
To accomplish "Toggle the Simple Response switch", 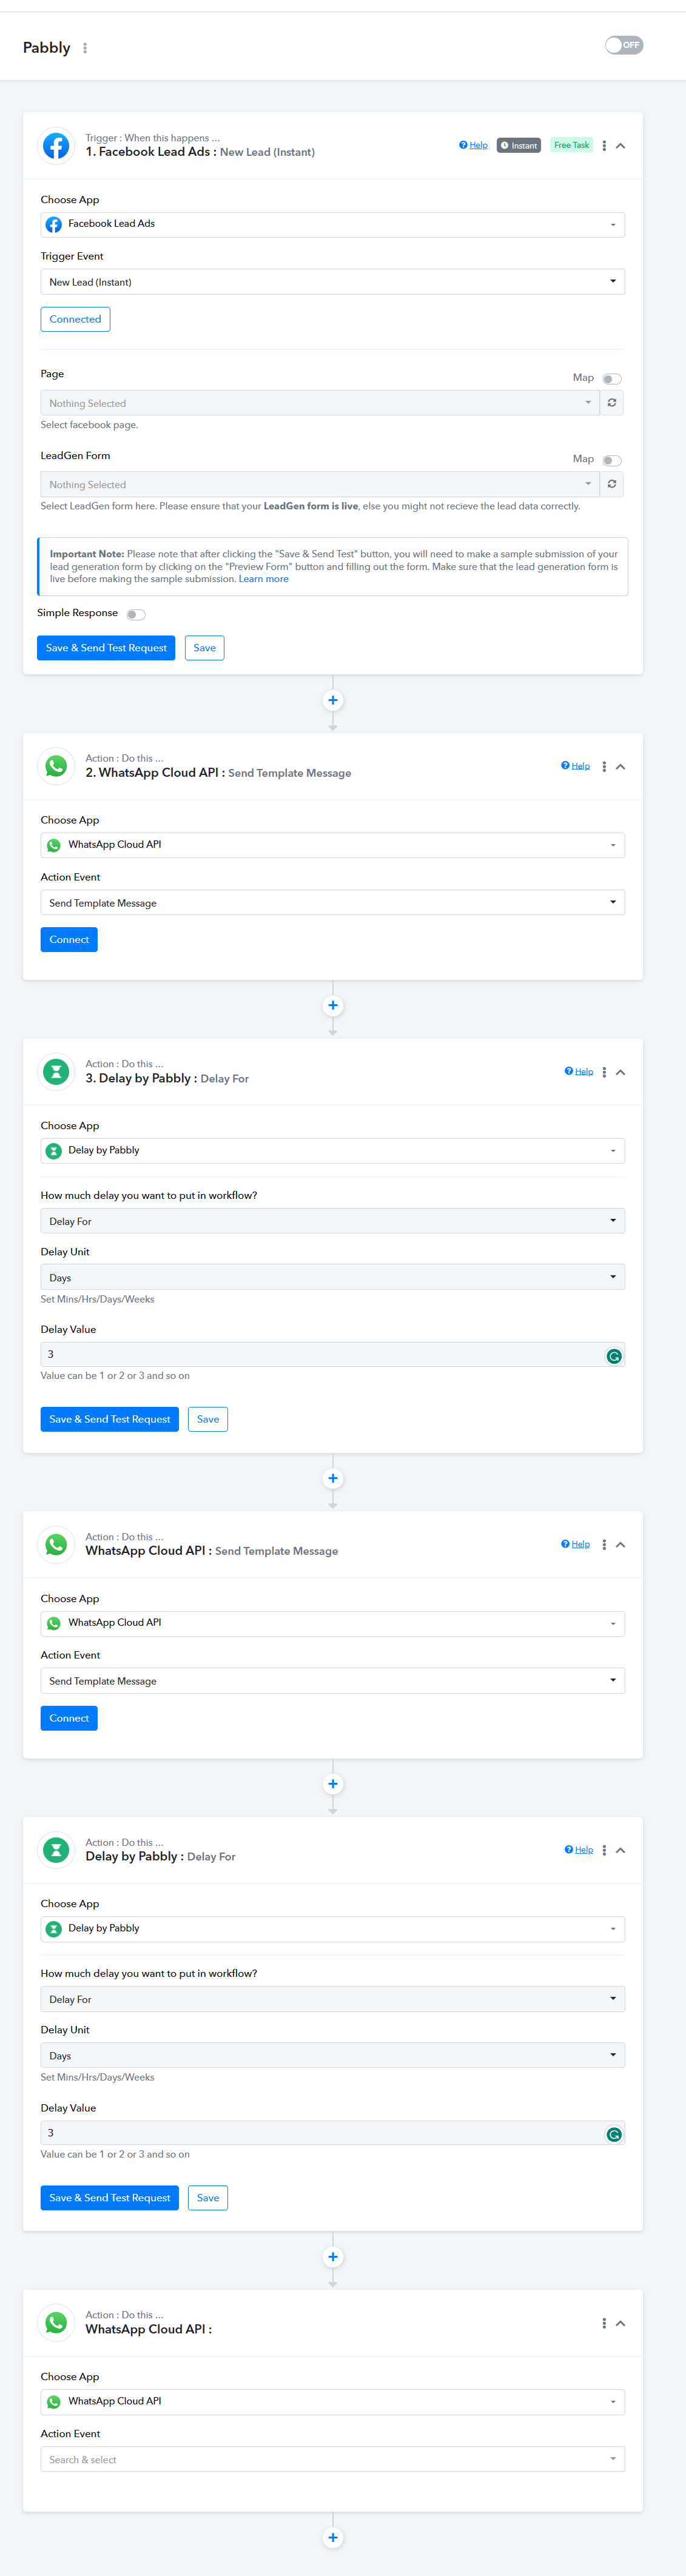I will 136,614.
